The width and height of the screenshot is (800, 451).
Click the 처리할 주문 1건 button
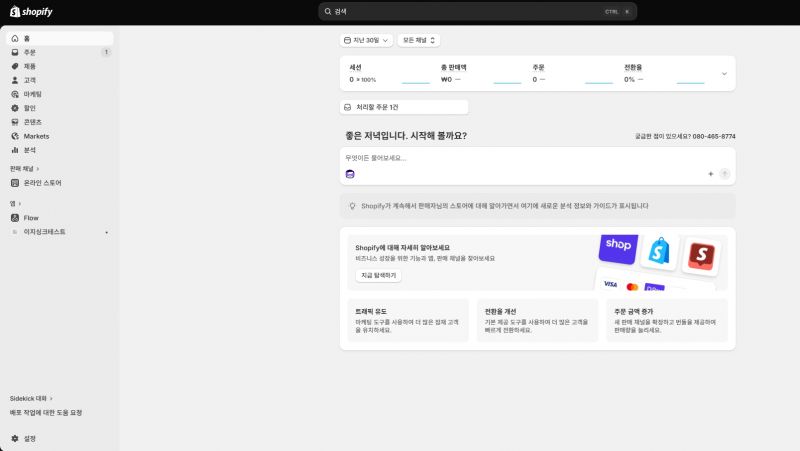pyautogui.click(x=404, y=107)
